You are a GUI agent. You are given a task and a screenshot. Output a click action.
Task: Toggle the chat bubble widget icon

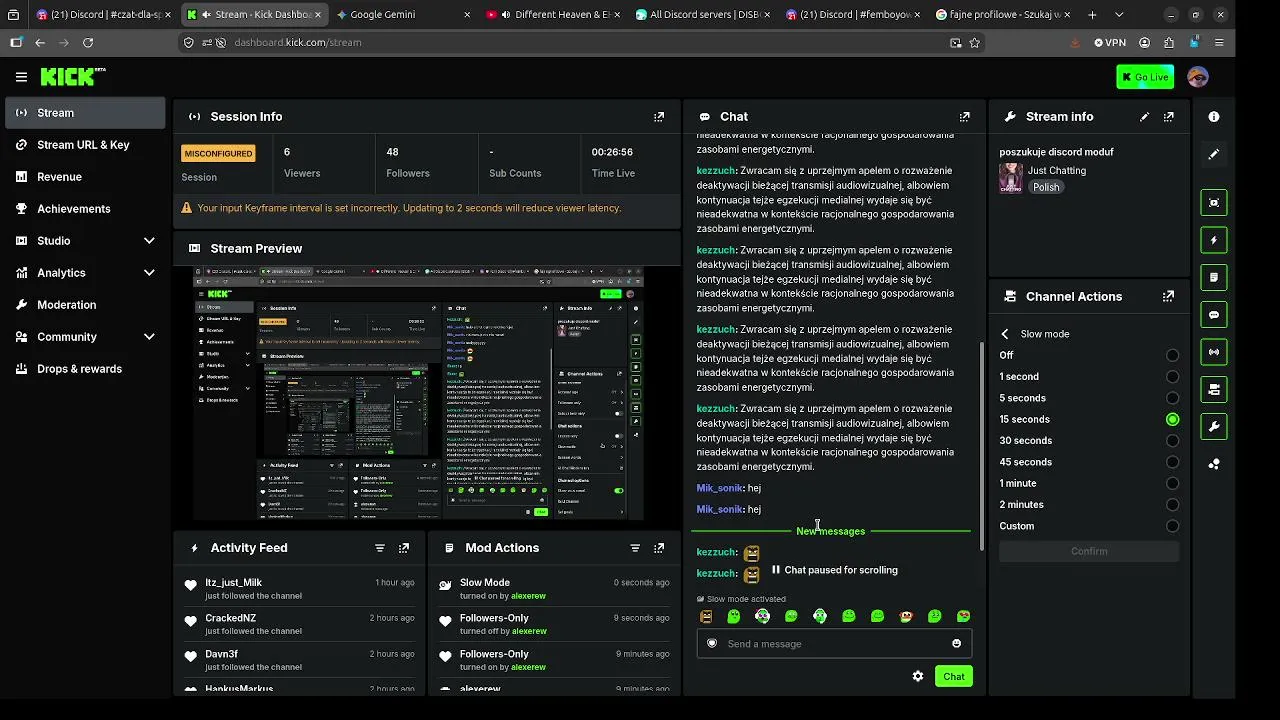click(1214, 315)
